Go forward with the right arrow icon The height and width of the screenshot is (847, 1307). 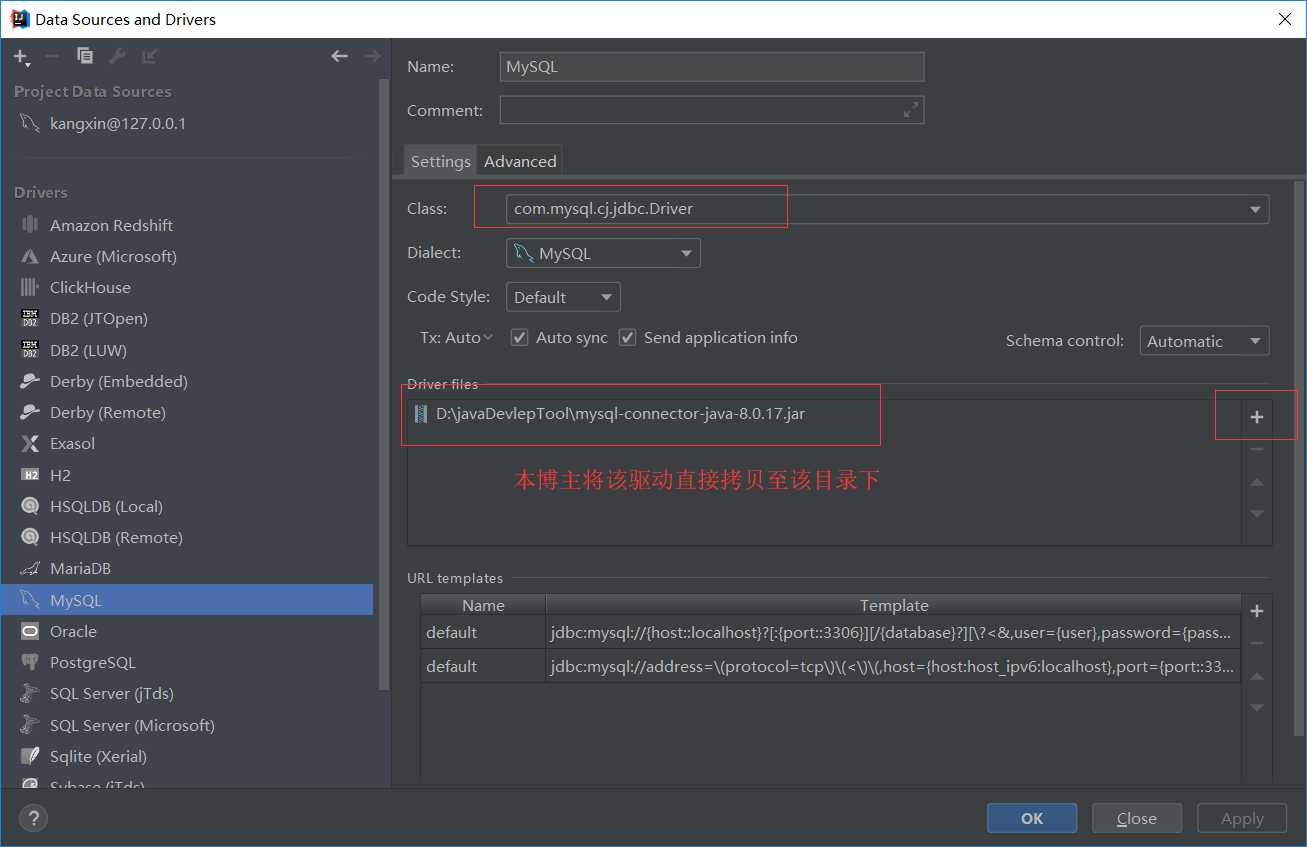[x=372, y=56]
